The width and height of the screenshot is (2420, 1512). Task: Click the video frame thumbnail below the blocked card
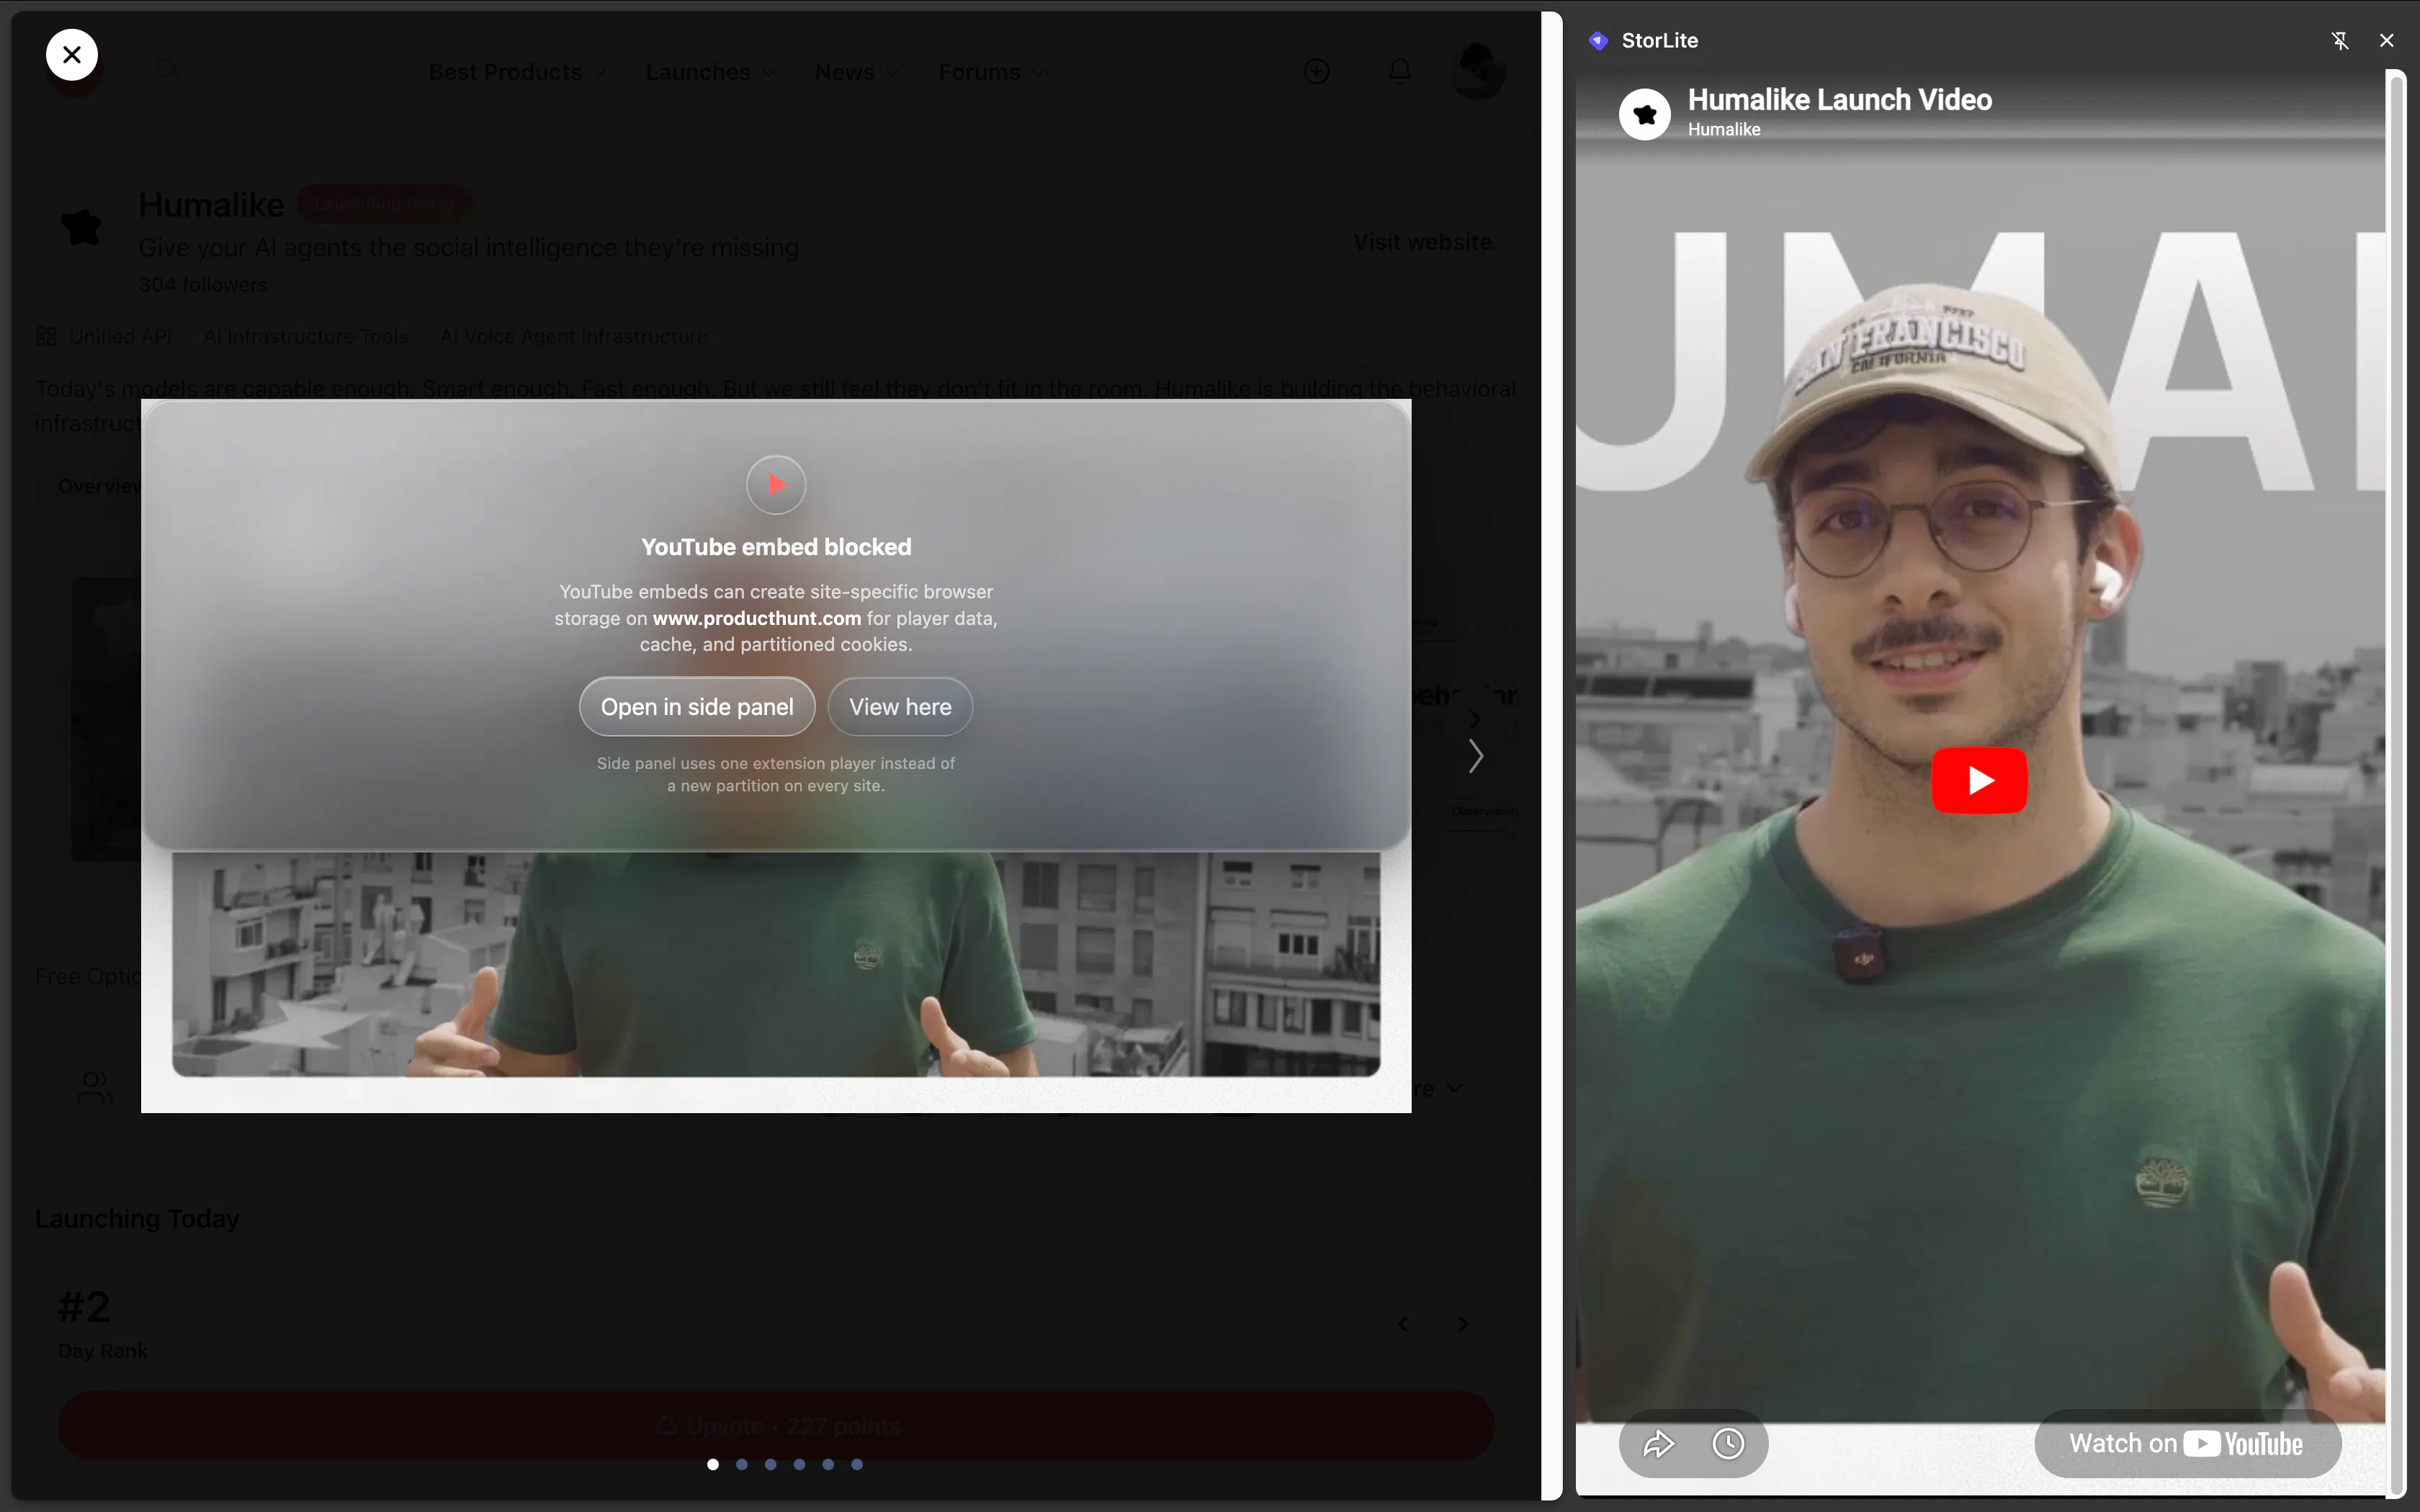pos(776,964)
